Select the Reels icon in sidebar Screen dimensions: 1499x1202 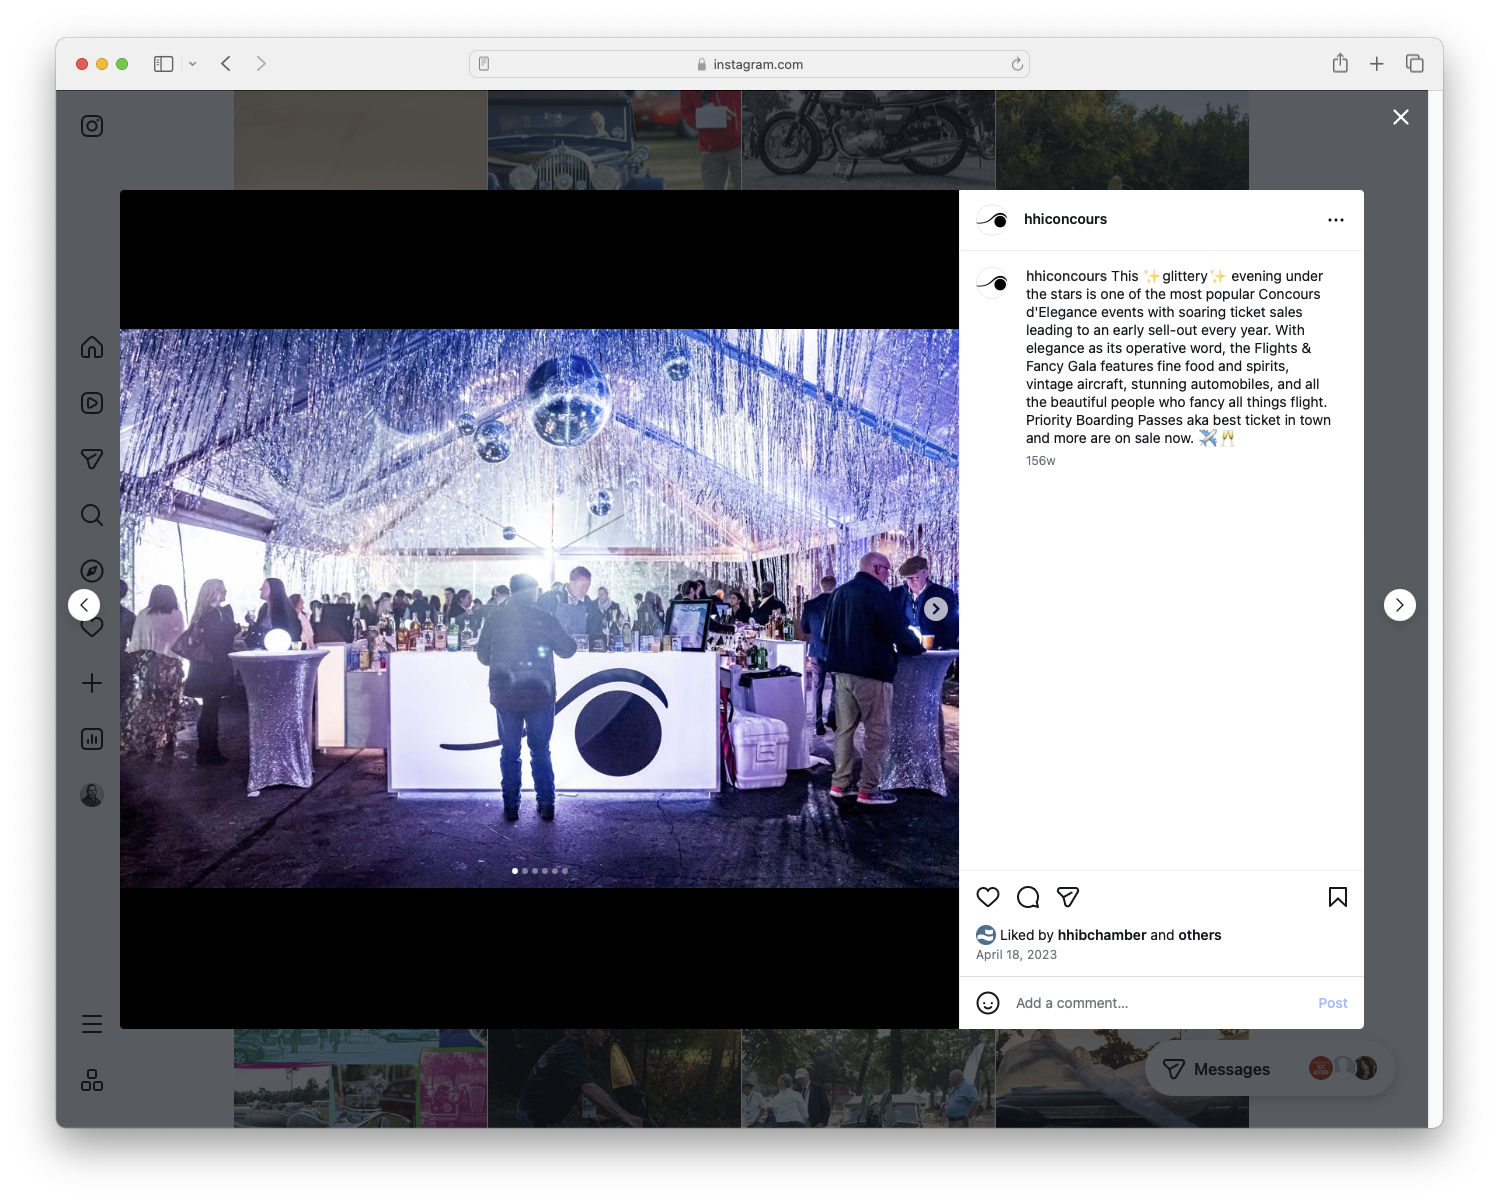tap(91, 403)
